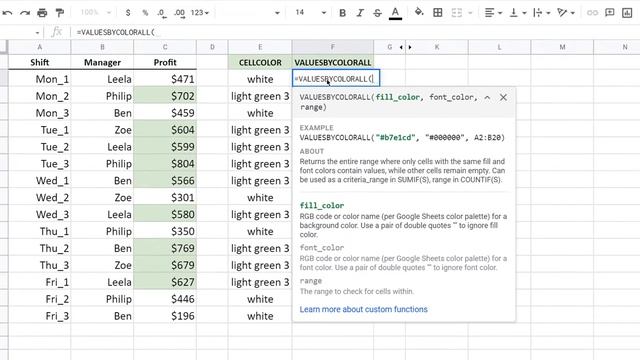
Task: Collapse the function help tooltip
Action: point(487,98)
